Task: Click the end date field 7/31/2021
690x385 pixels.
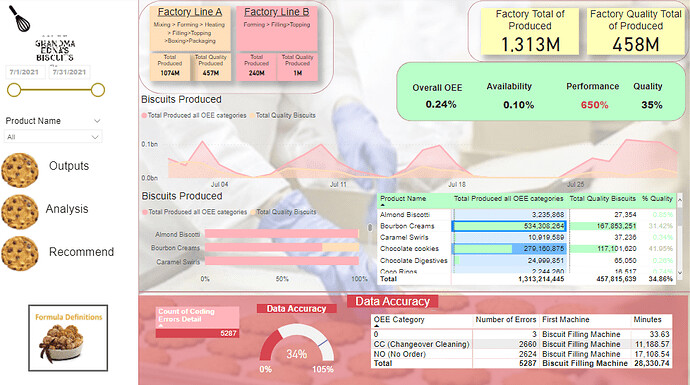Action: (70, 72)
